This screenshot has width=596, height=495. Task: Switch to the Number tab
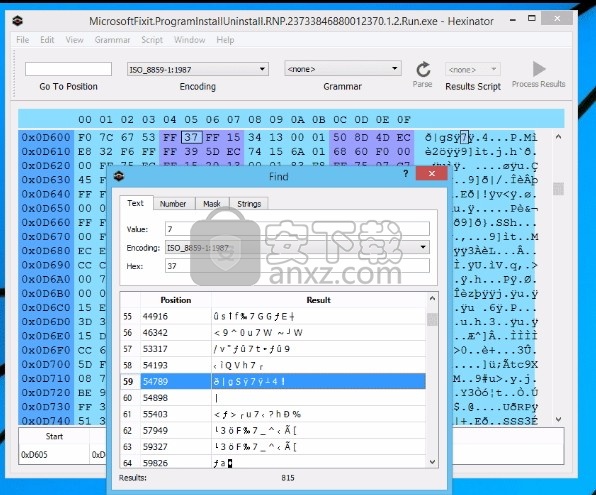tap(173, 204)
